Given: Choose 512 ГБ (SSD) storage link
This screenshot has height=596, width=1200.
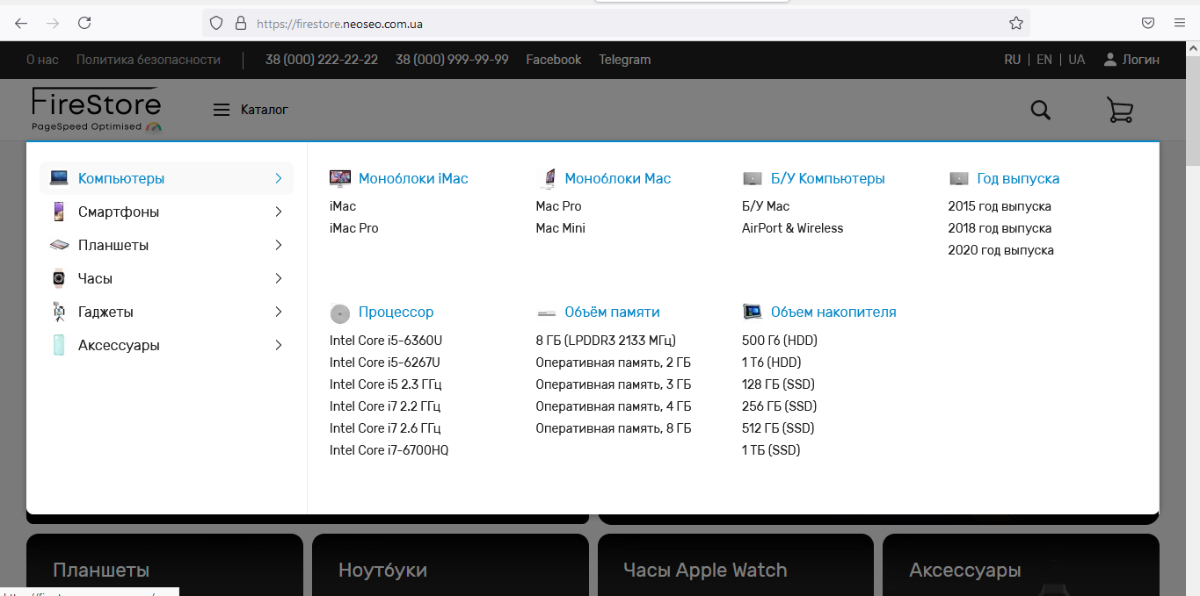Looking at the screenshot, I should pos(779,428).
